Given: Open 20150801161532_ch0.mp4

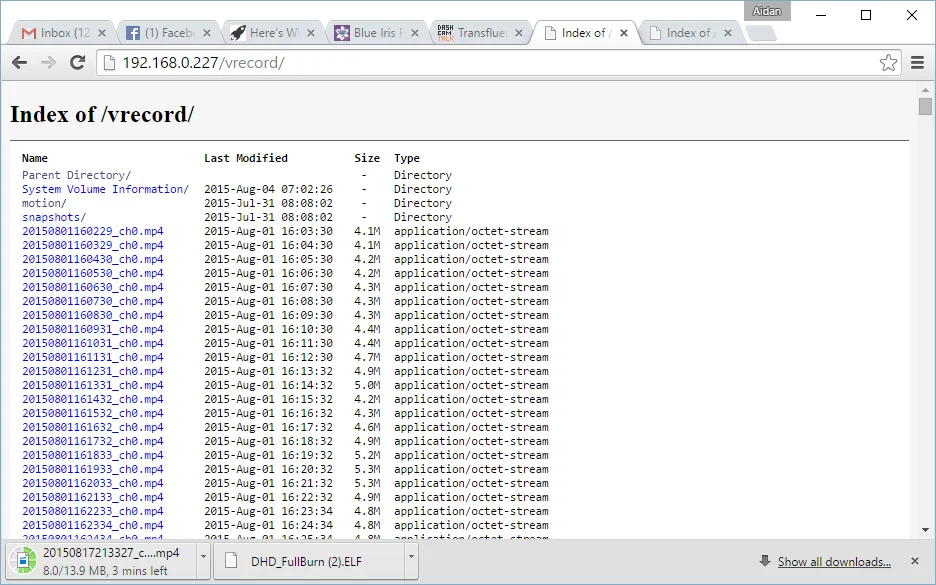Looking at the screenshot, I should [x=93, y=413].
